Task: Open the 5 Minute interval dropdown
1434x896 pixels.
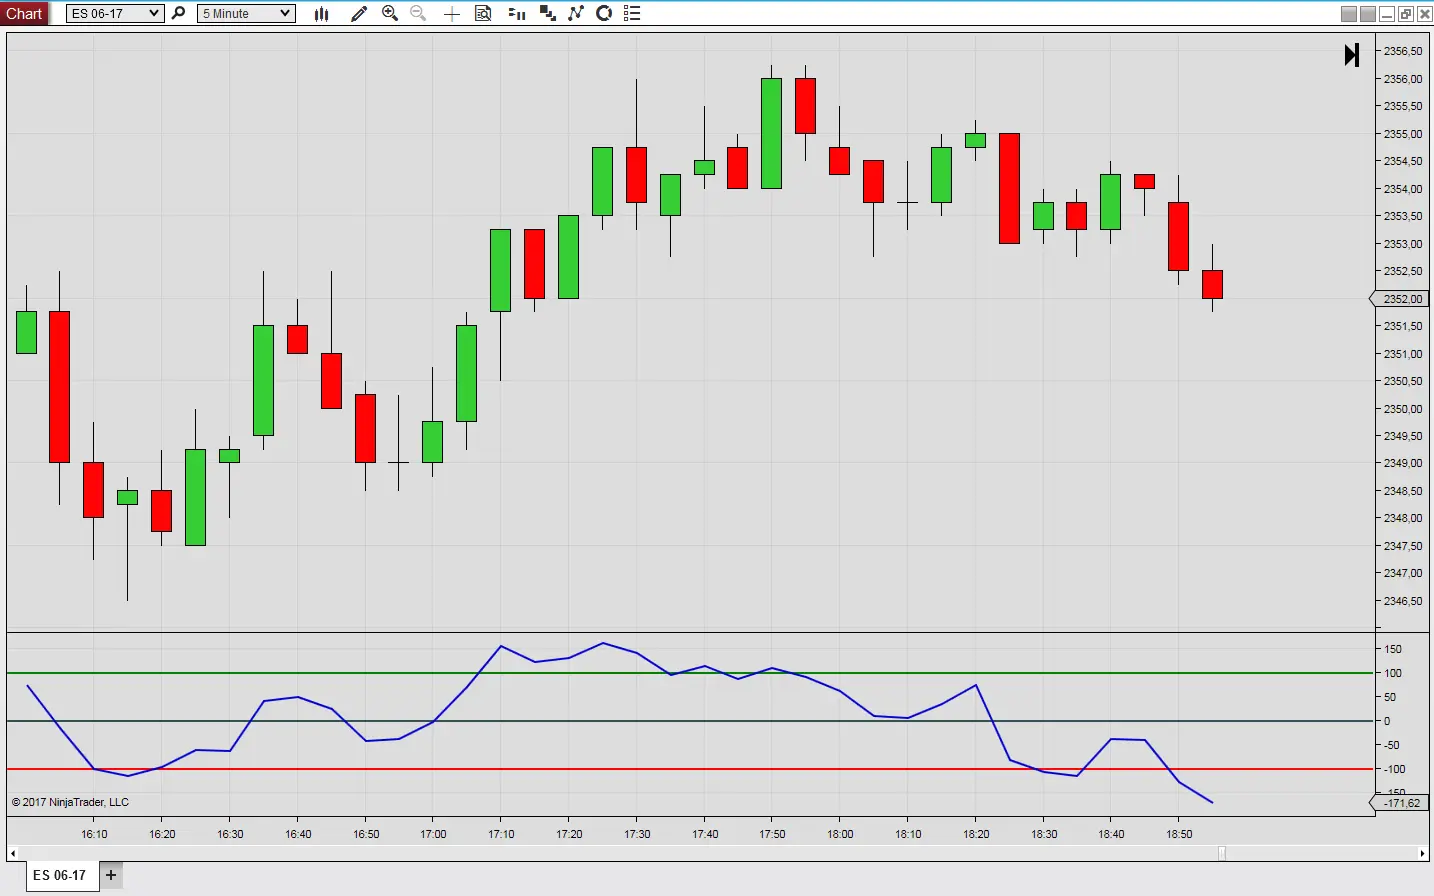Action: tap(246, 13)
